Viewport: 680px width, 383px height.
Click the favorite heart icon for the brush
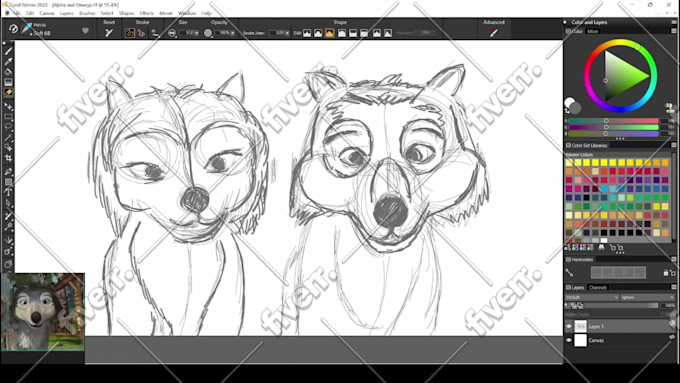[85, 30]
